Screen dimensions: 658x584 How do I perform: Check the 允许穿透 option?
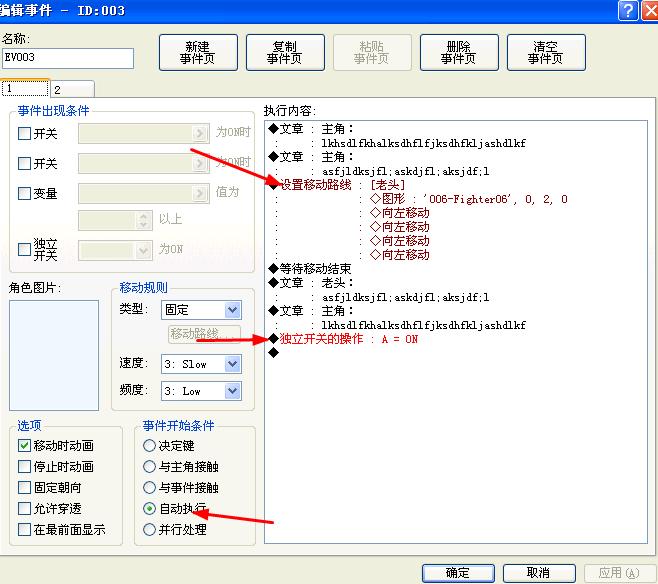(x=24, y=508)
